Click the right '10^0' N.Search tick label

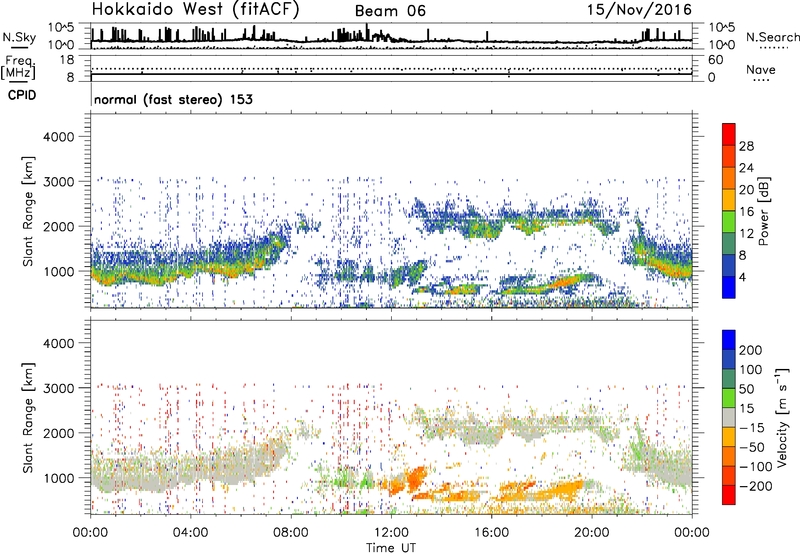point(722,45)
